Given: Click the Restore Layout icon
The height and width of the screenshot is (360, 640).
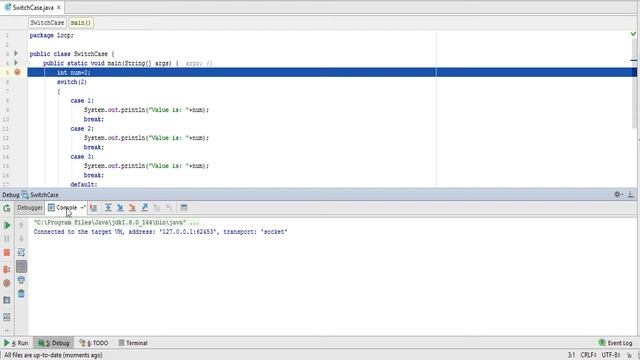Looking at the screenshot, I should coord(7,317).
